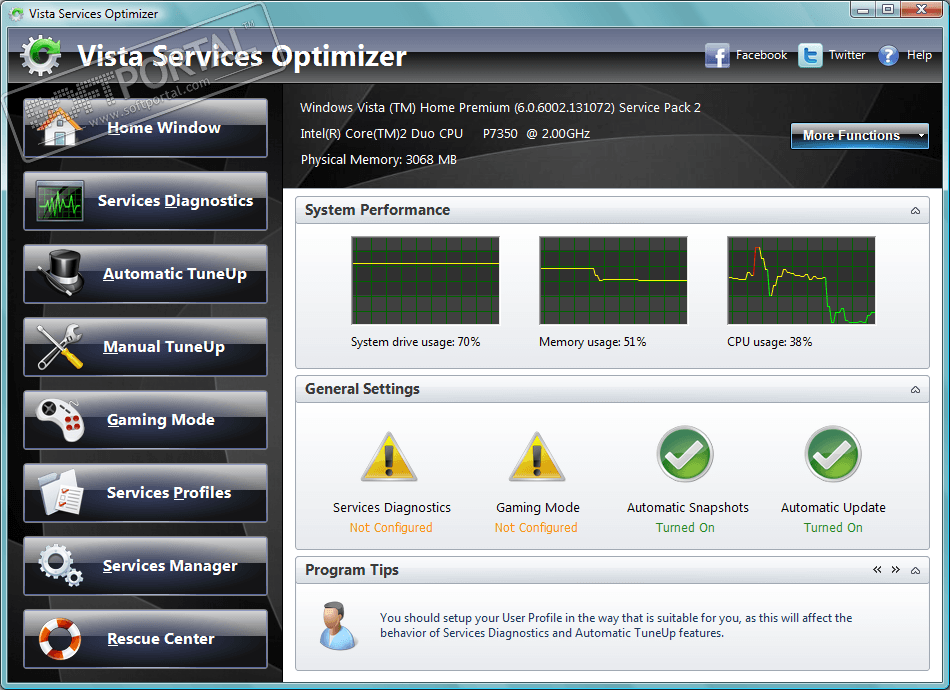Click the Gaming Mode warning triangle icon
Viewport: 950px width, 690px height.
coord(537,457)
